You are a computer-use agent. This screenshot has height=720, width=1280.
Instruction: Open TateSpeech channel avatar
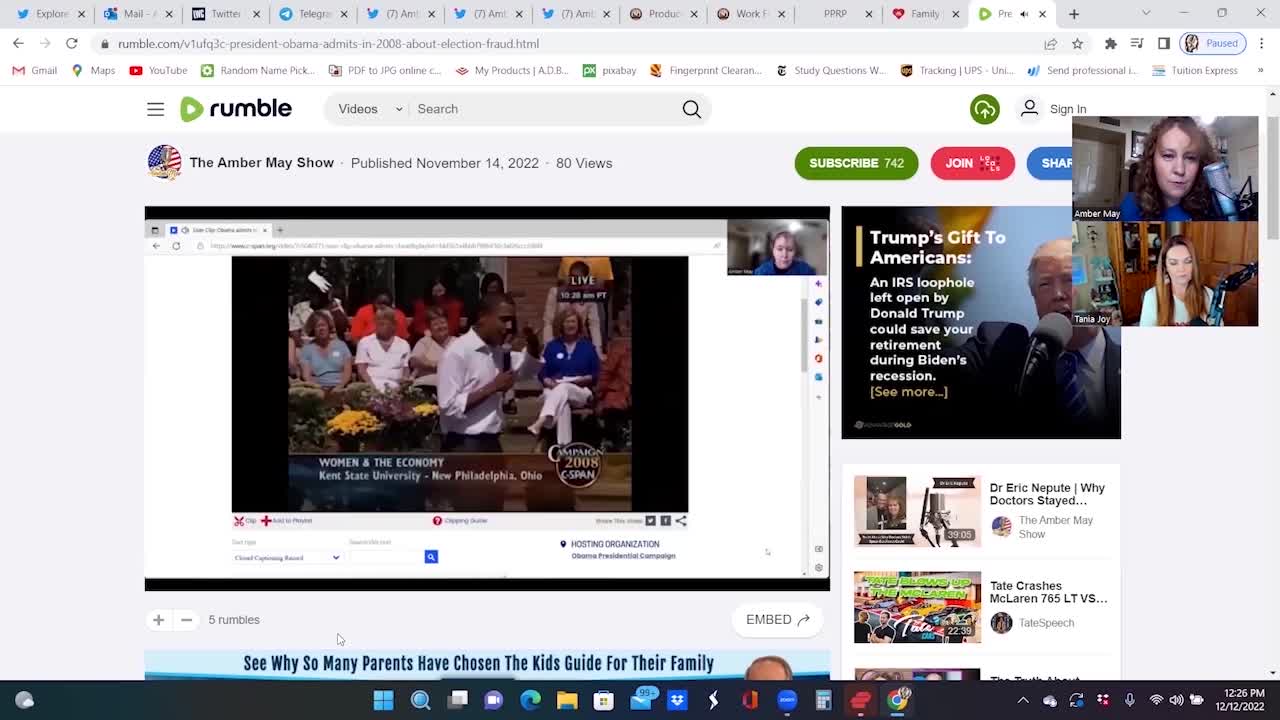click(x=1001, y=623)
